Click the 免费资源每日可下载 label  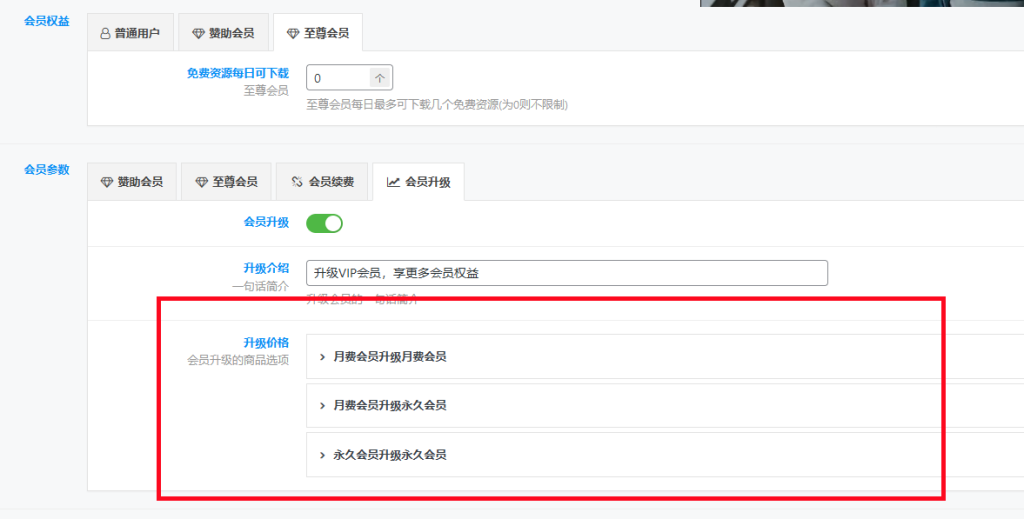coord(238,73)
